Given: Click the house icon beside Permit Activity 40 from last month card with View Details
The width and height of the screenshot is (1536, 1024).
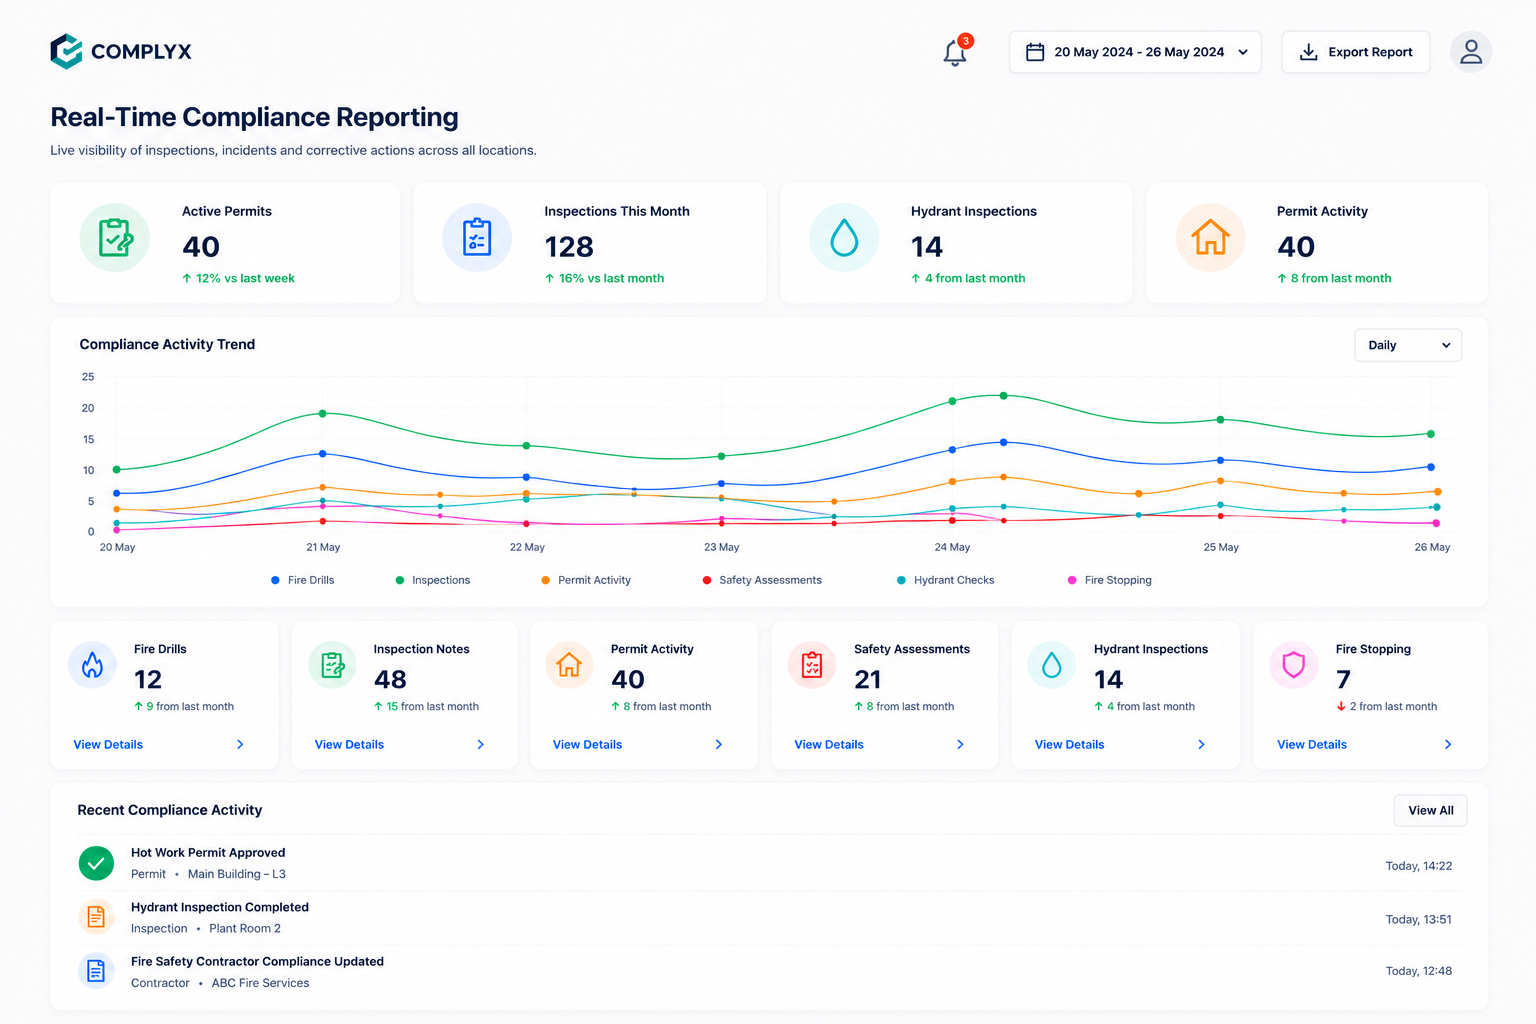Looking at the screenshot, I should click(x=569, y=665).
